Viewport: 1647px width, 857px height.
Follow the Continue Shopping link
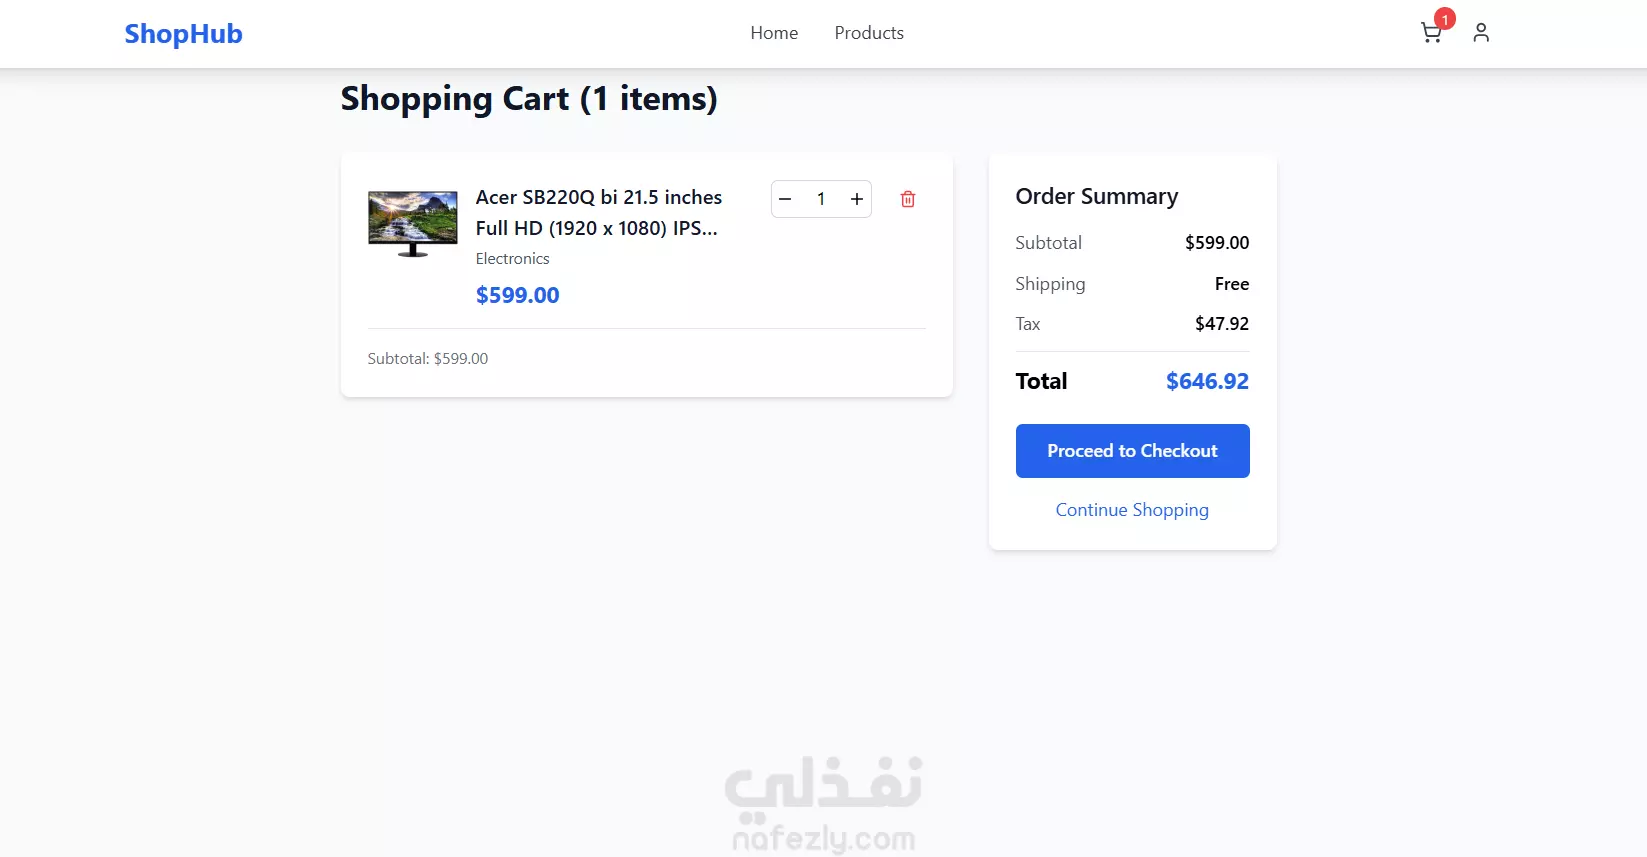tap(1132, 510)
